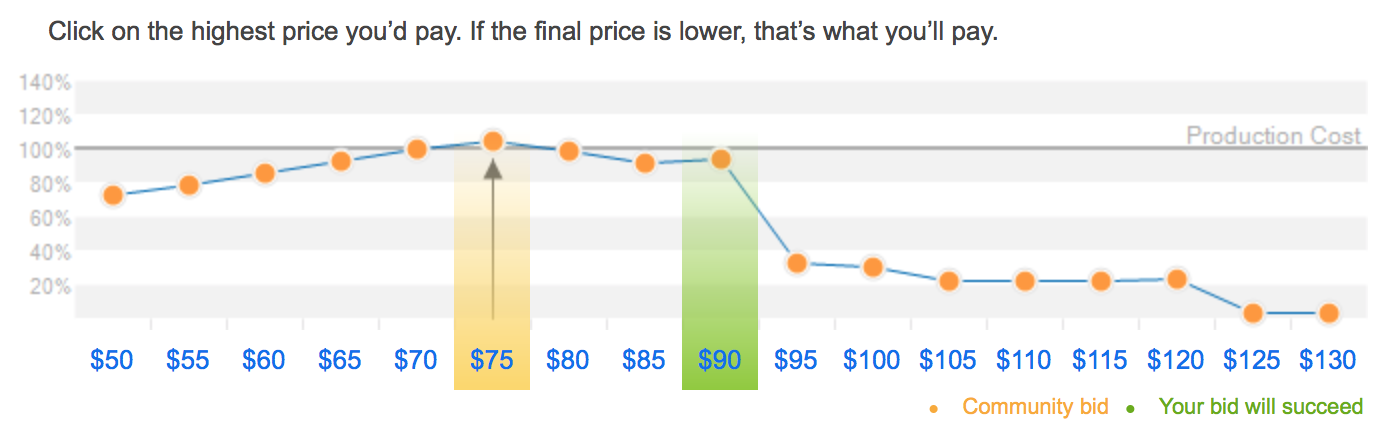Screen dimensions: 1398x442
Task: Choose the $80 bid price
Action: (x=568, y=360)
